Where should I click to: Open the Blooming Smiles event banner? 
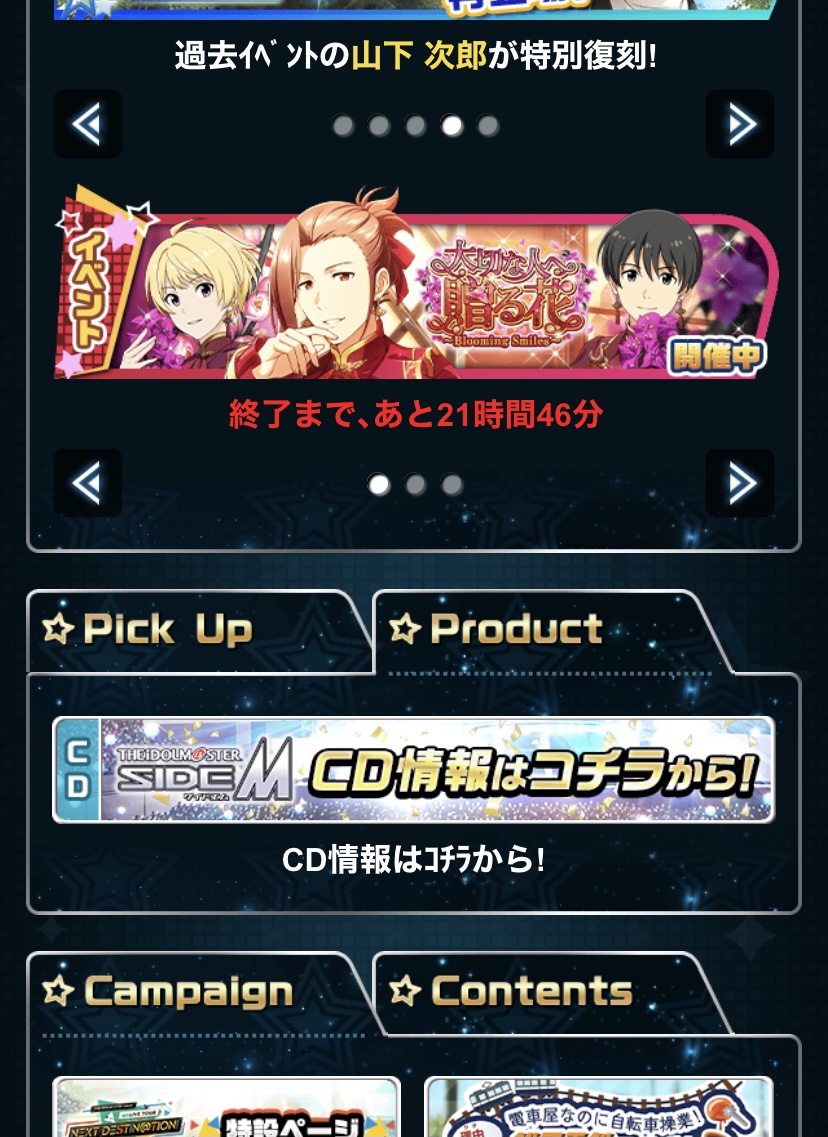[x=415, y=284]
